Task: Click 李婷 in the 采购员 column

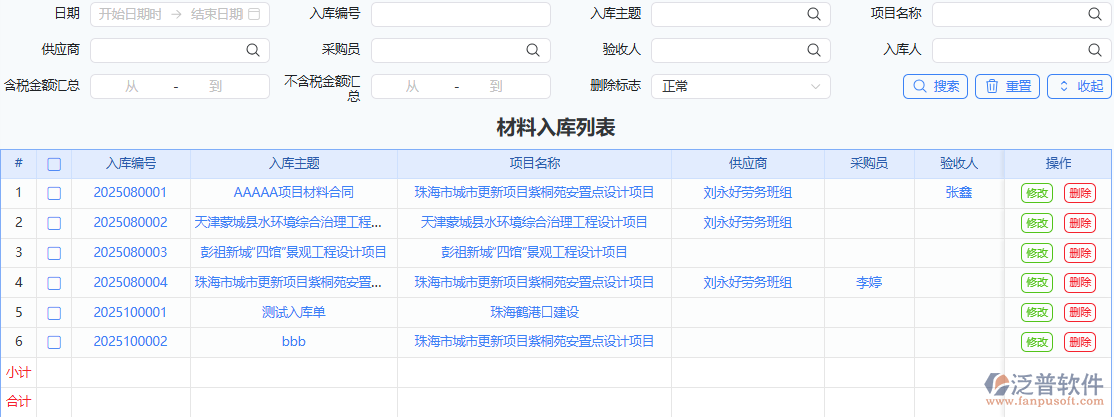Action: pyautogui.click(x=869, y=282)
